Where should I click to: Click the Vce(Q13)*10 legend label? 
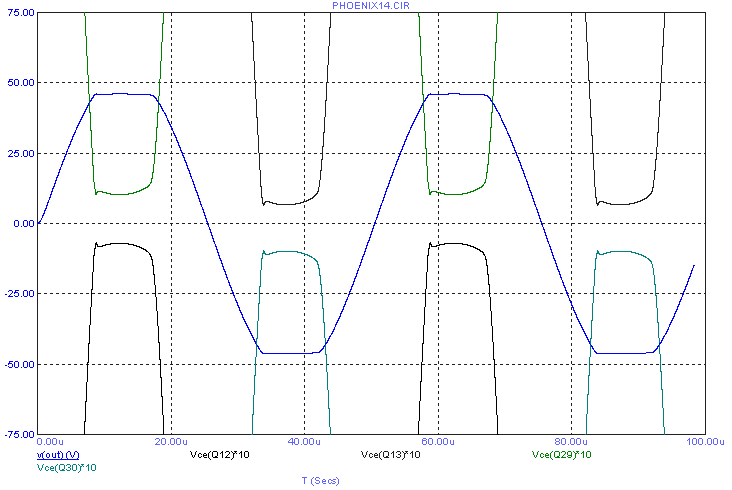[390, 455]
